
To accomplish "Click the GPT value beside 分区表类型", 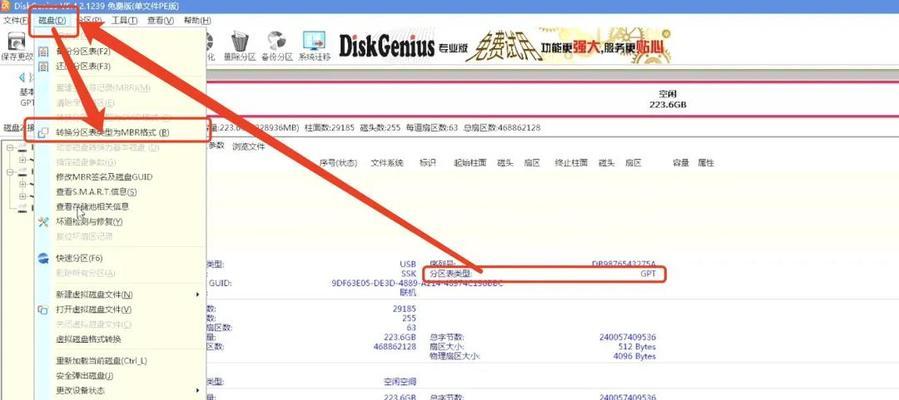I will point(648,274).
